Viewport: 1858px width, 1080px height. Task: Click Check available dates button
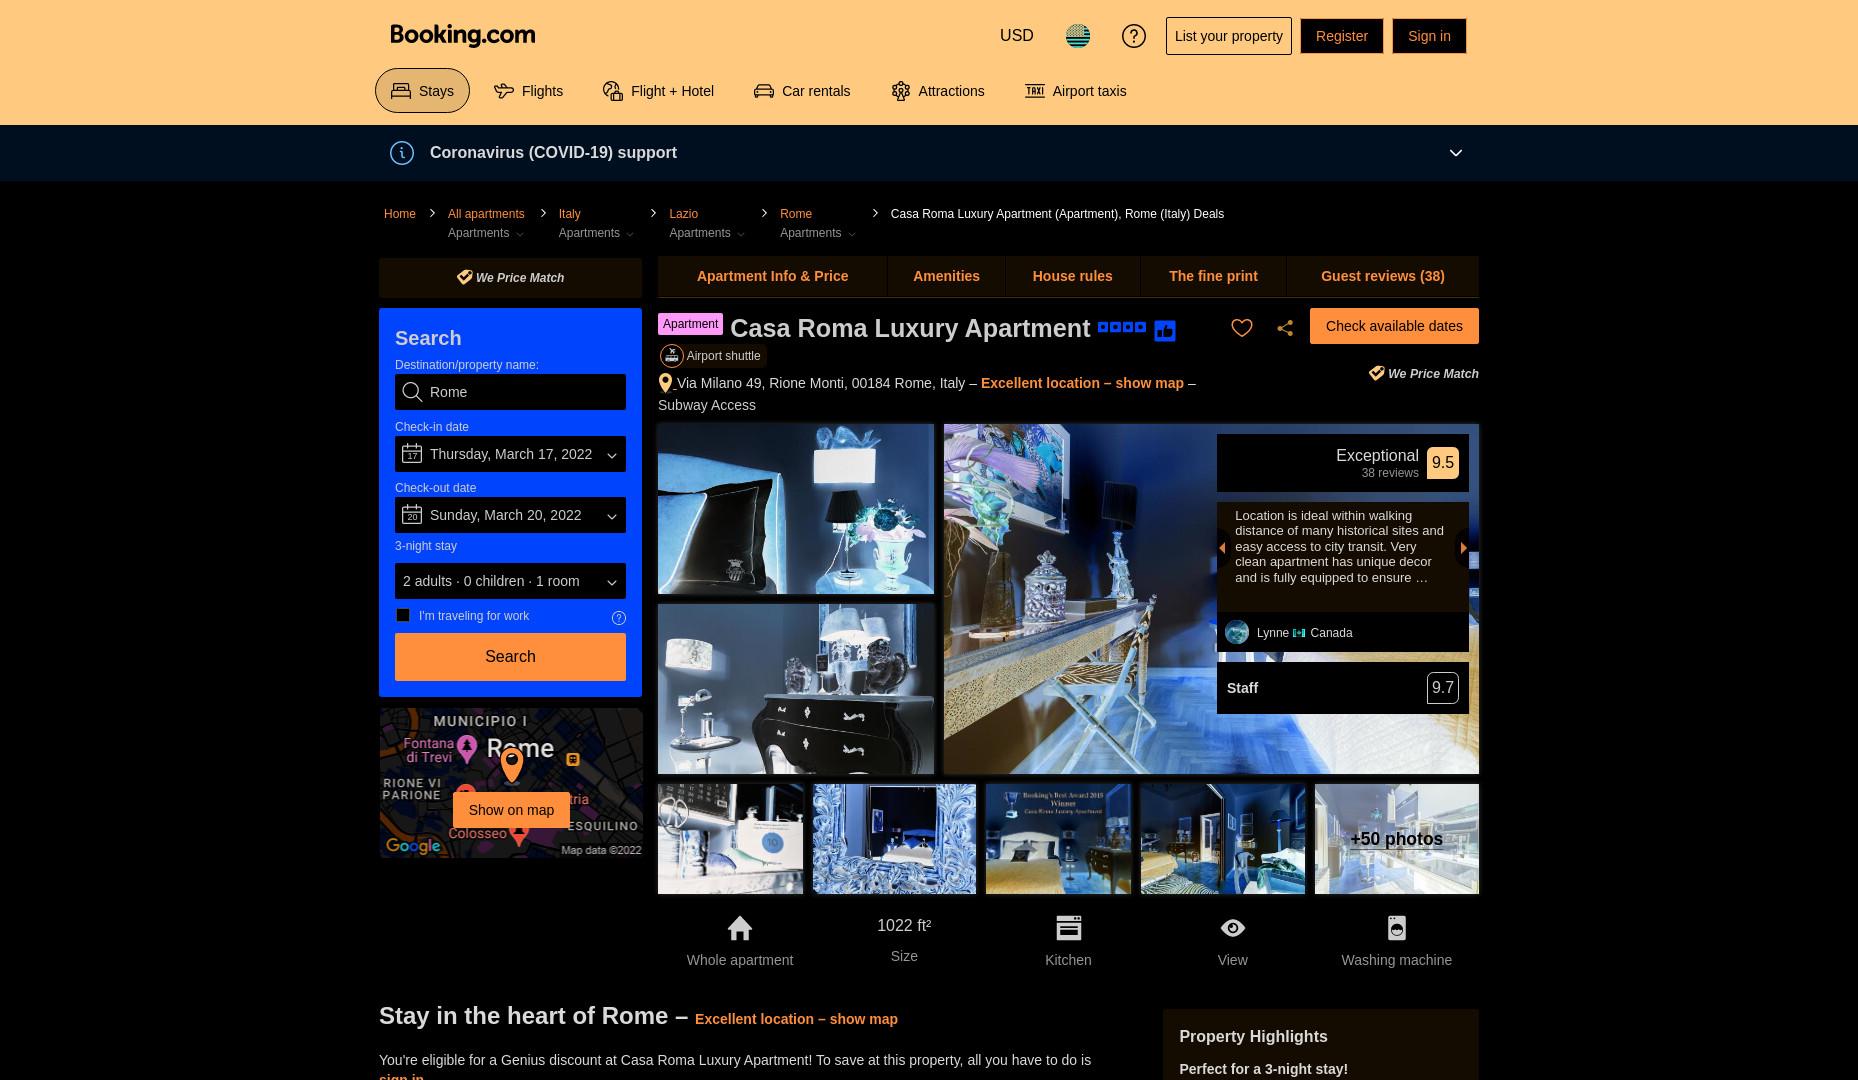(x=1394, y=326)
